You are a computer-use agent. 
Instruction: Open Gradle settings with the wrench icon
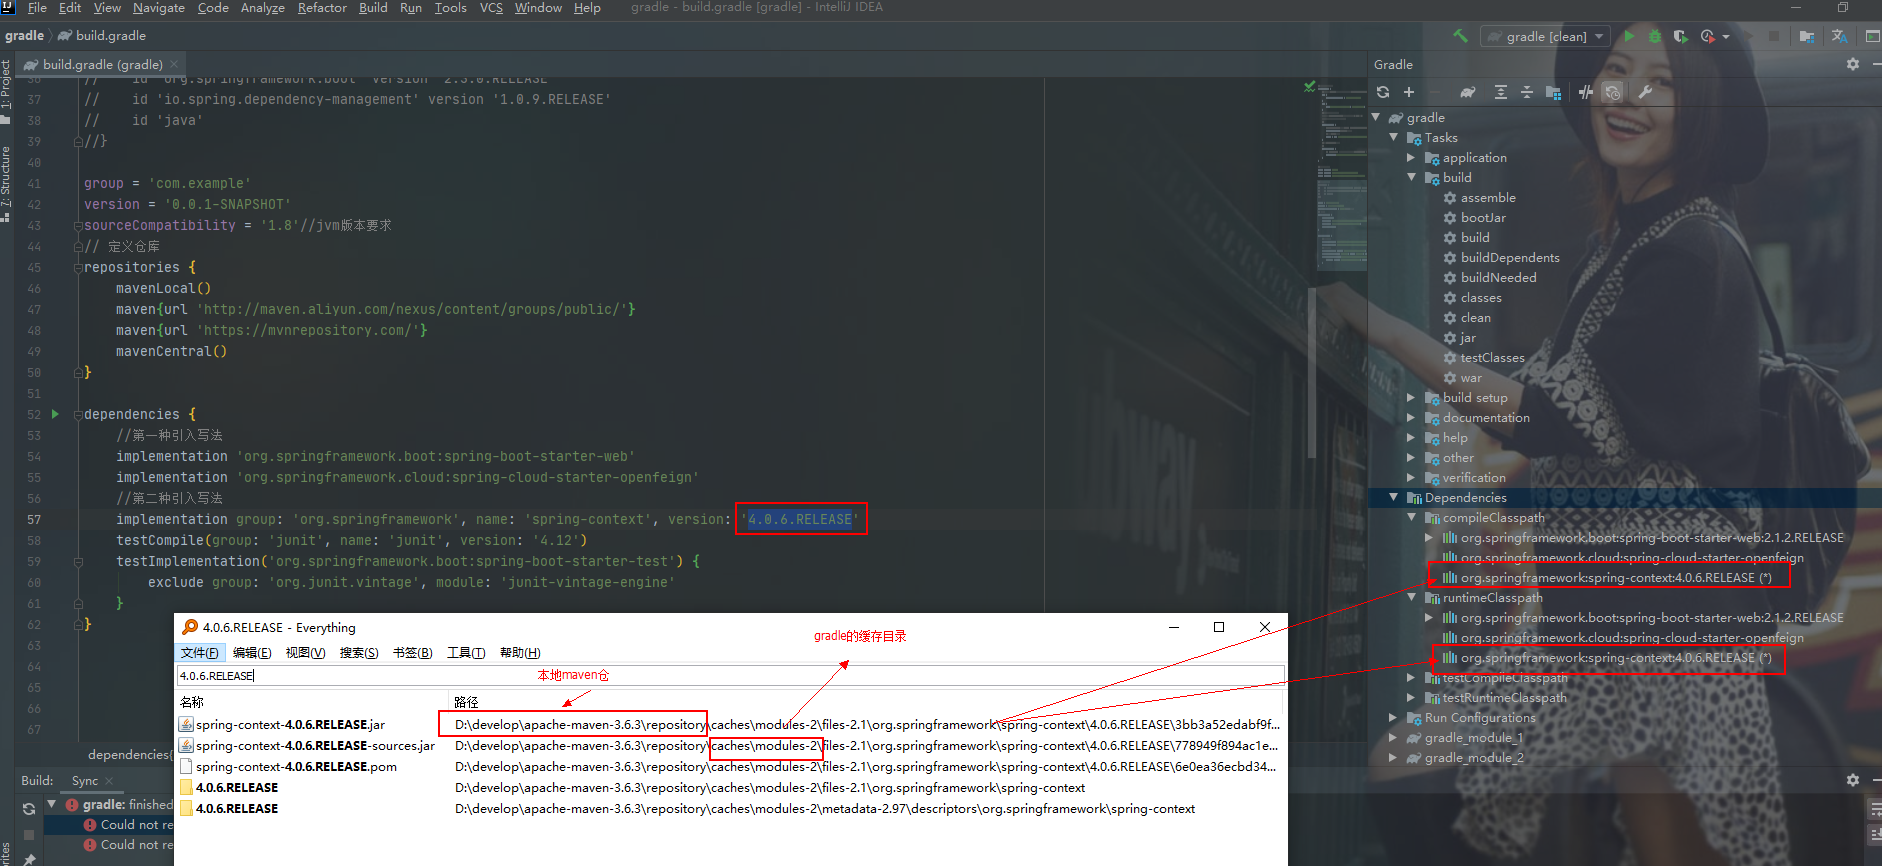1645,92
